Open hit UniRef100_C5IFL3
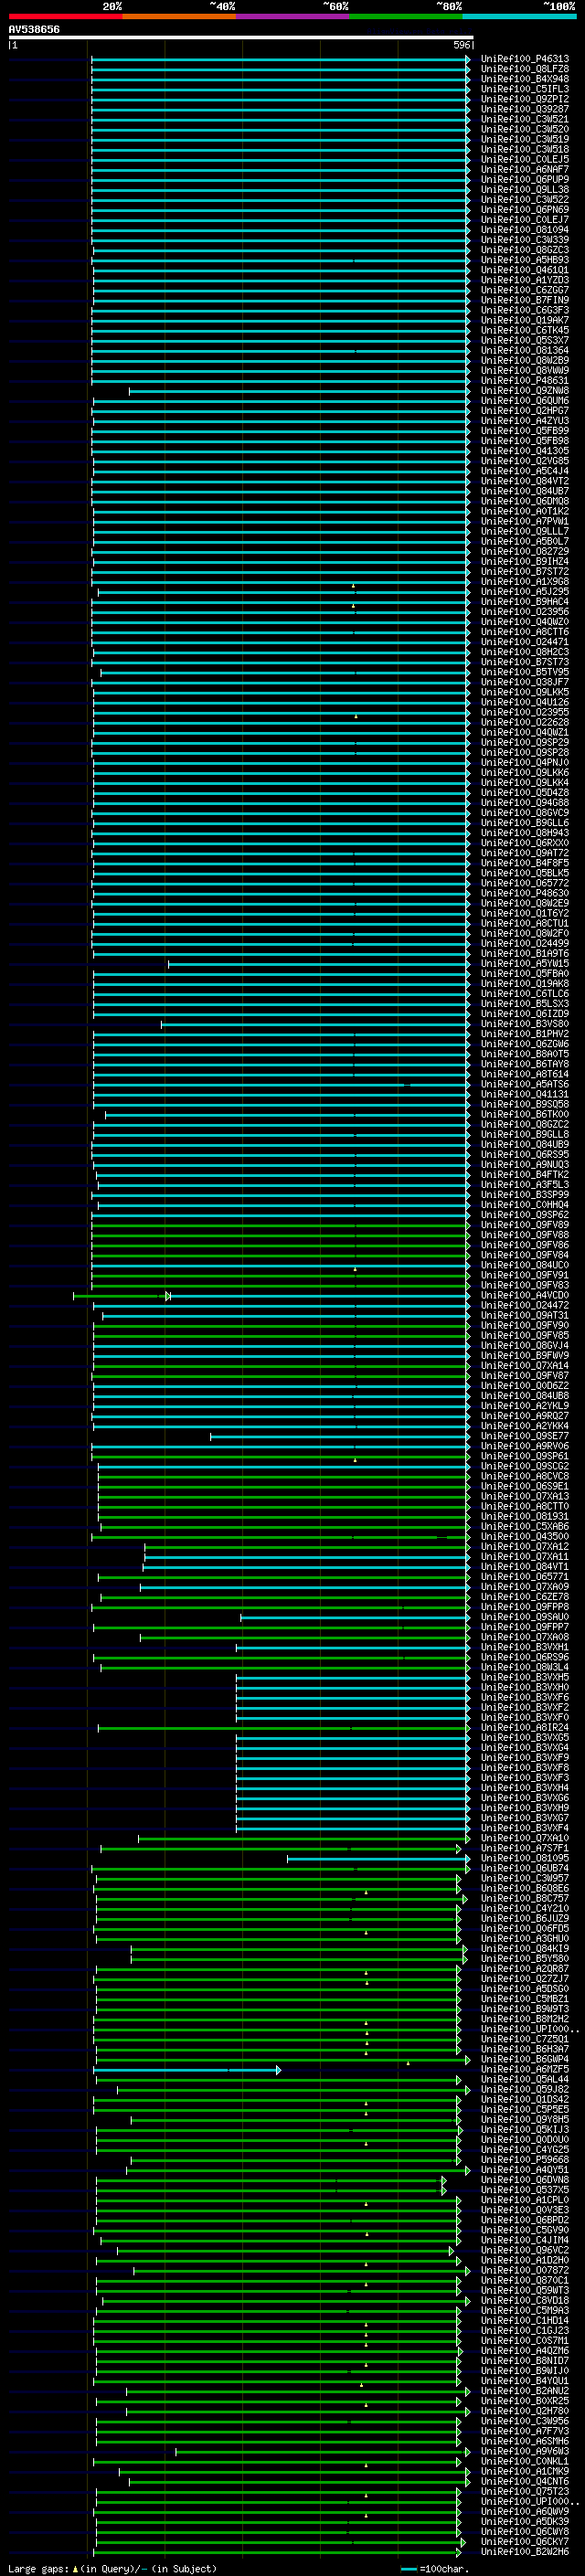 (x=525, y=89)
